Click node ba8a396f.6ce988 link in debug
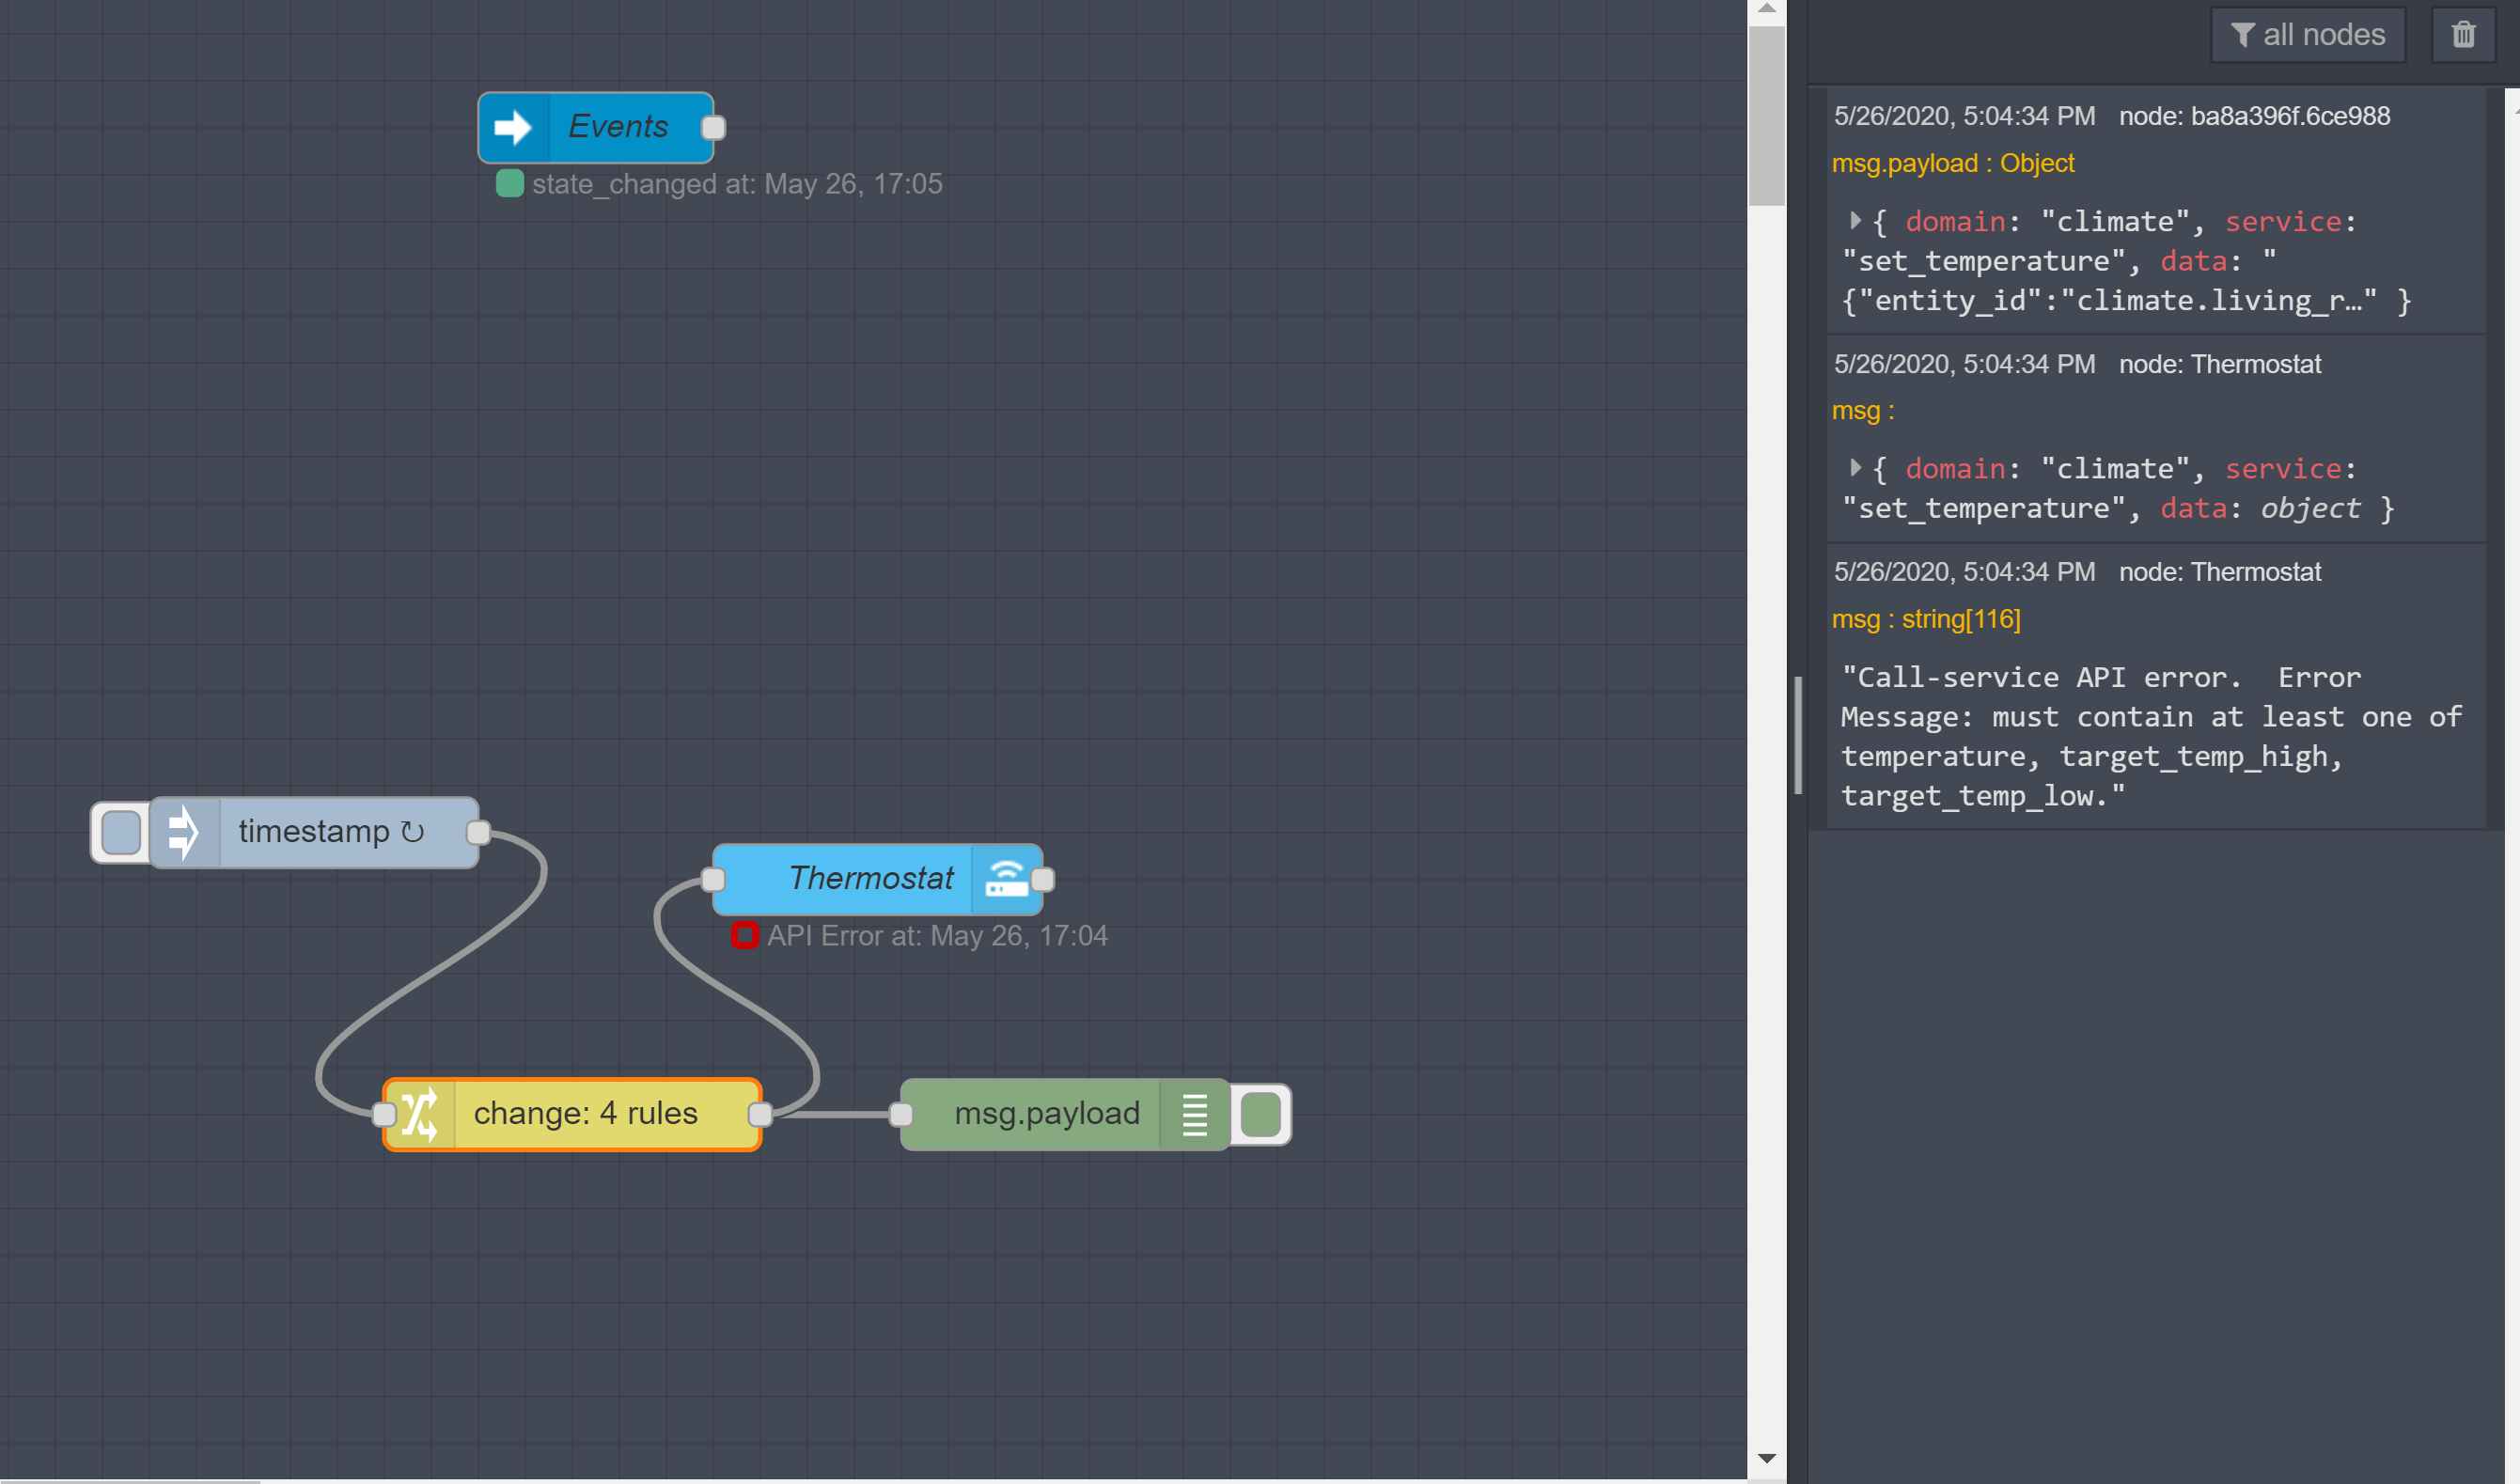 [2254, 116]
